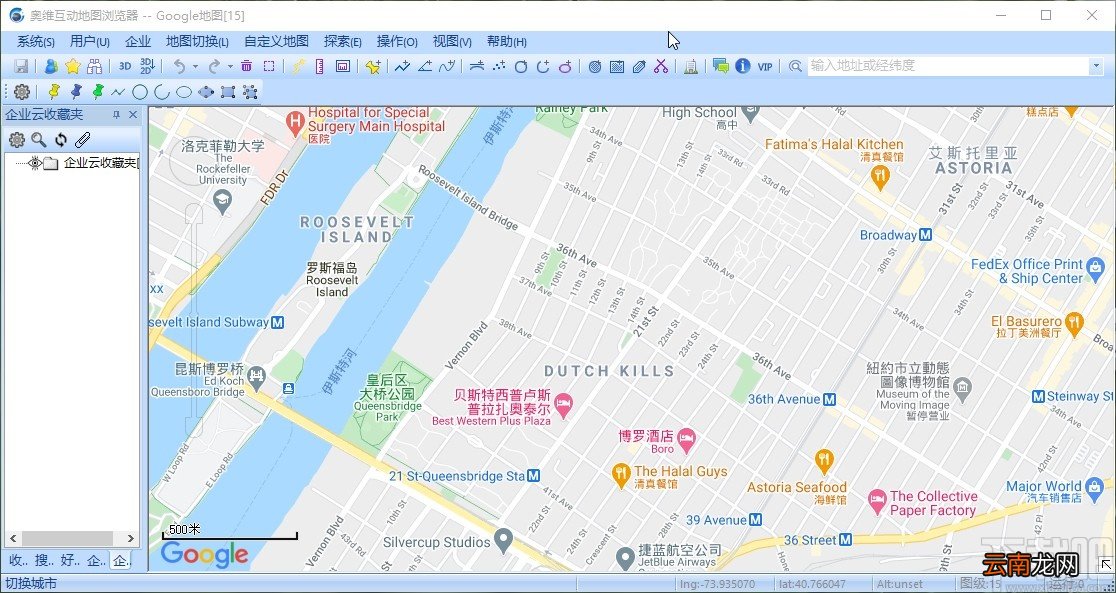
Task: Toggle the 3D/2D switch icon
Action: point(147,66)
